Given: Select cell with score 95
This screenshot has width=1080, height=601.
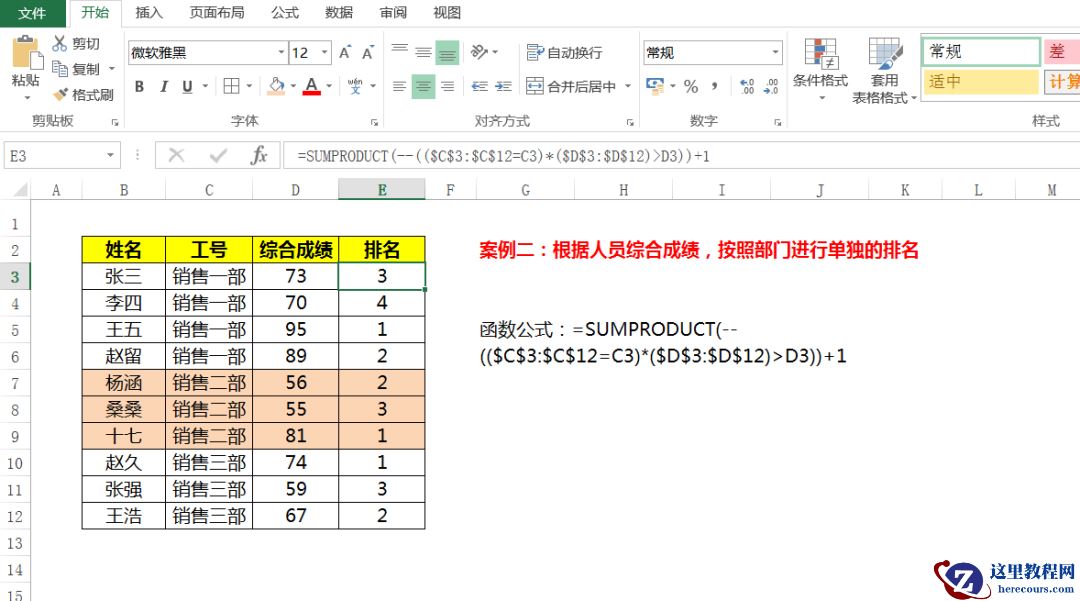Looking at the screenshot, I should 295,330.
